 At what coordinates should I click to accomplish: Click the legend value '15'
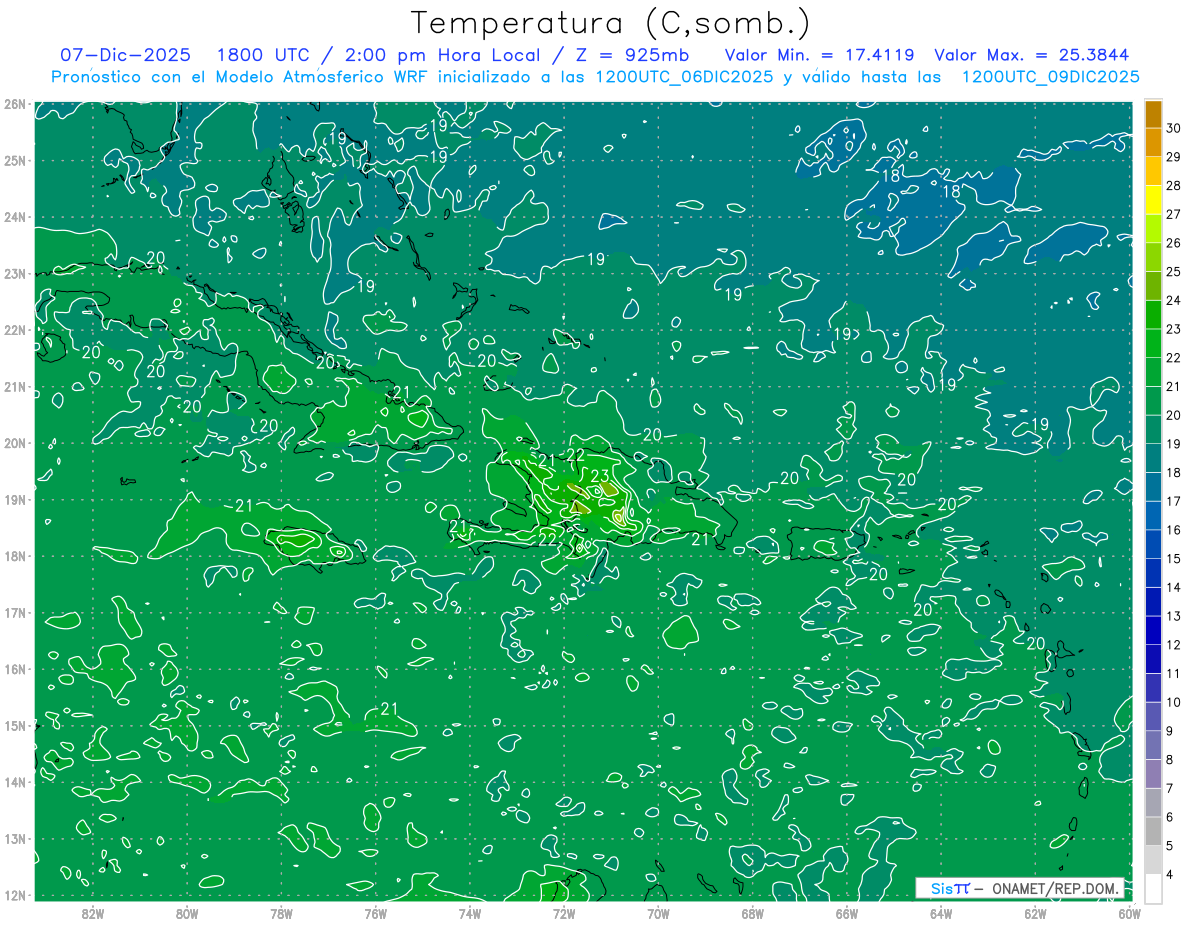click(x=1173, y=559)
